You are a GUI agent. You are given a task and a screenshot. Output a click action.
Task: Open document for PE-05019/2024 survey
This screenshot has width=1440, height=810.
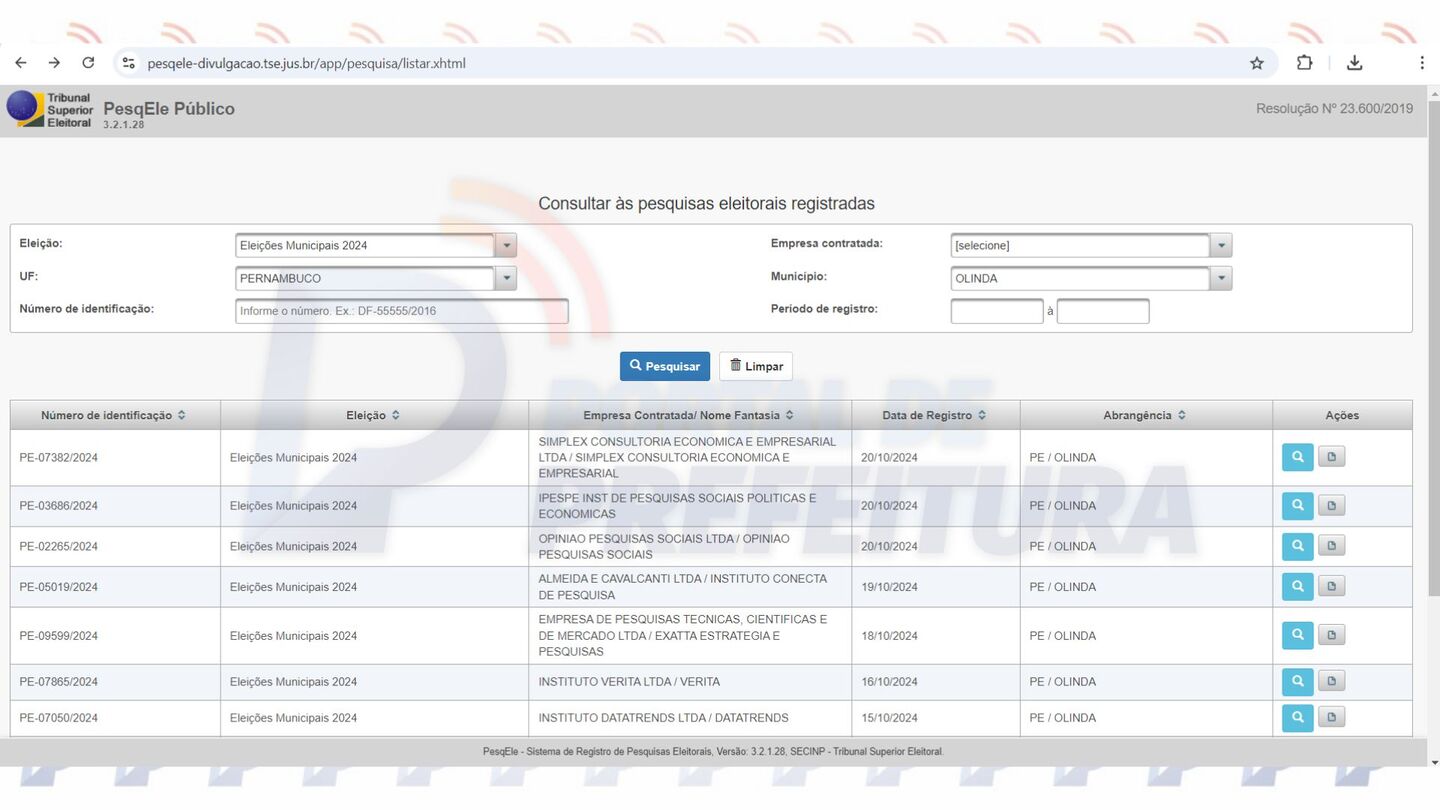(x=1331, y=587)
